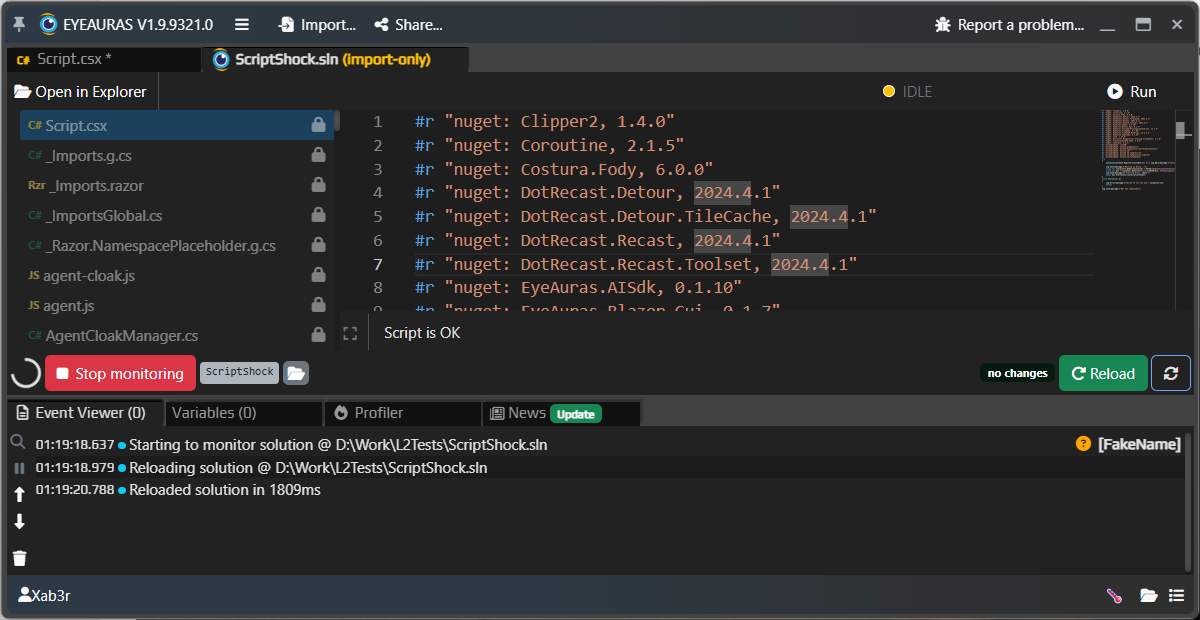Open the hamburger main menu

pyautogui.click(x=241, y=24)
